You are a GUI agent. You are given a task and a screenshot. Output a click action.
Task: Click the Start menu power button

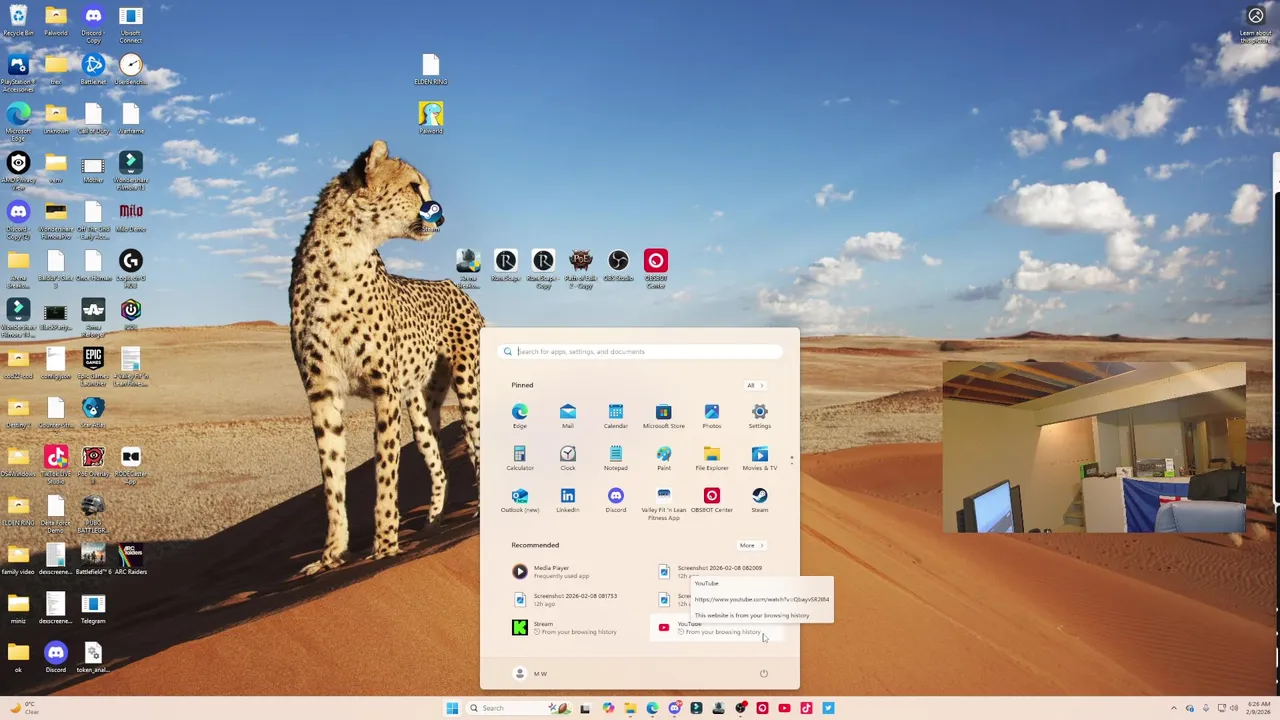click(x=763, y=673)
